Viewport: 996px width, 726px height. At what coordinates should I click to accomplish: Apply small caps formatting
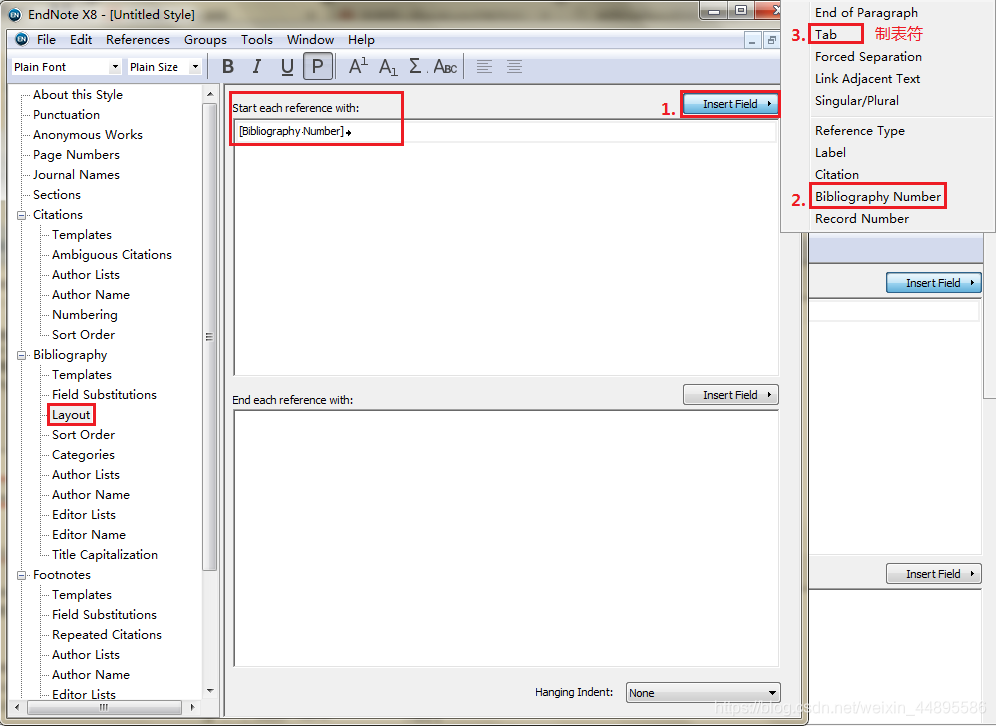pyautogui.click(x=445, y=67)
